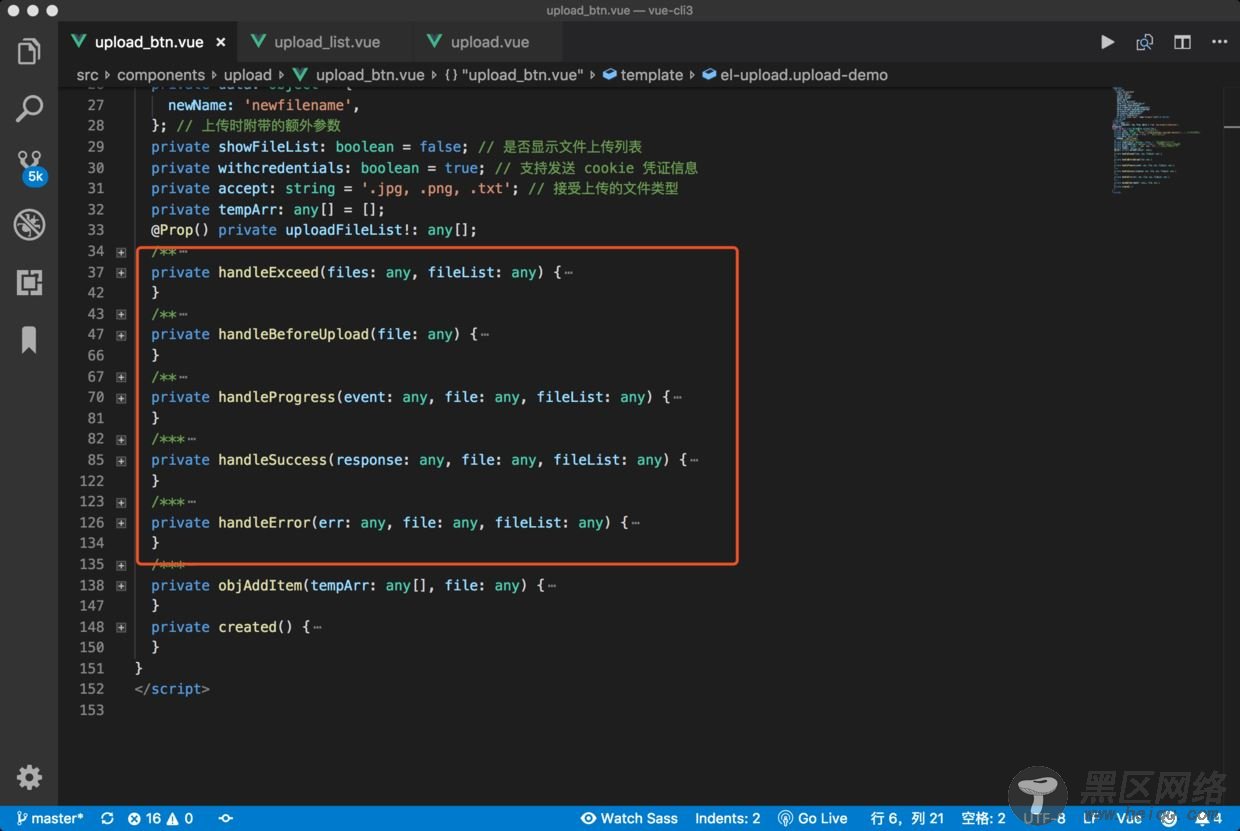
Task: Click the components breadcrumb
Action: (161, 75)
